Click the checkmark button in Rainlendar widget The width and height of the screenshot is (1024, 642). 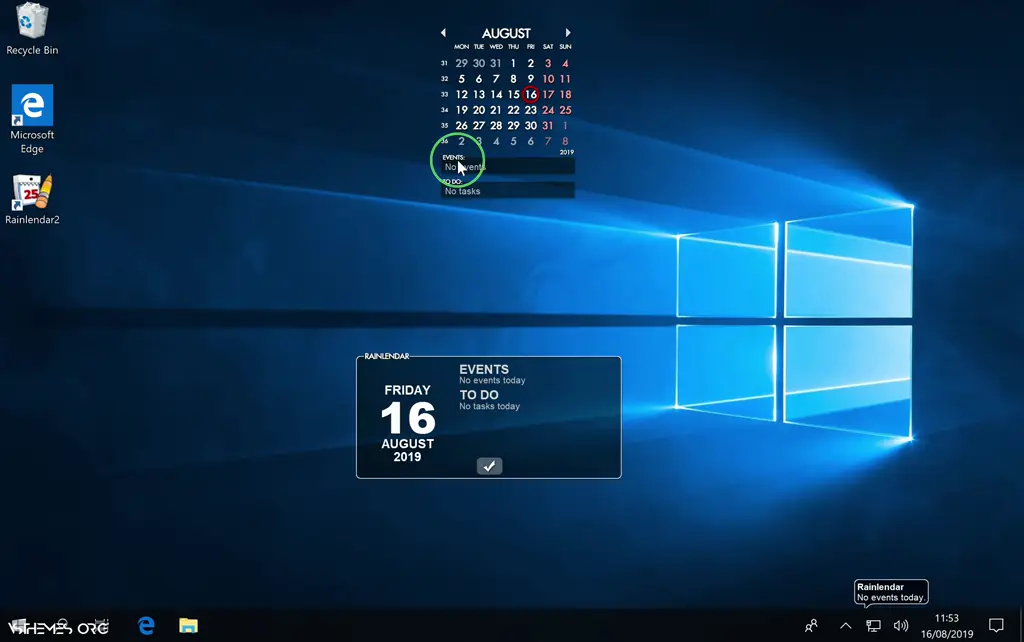tap(489, 466)
